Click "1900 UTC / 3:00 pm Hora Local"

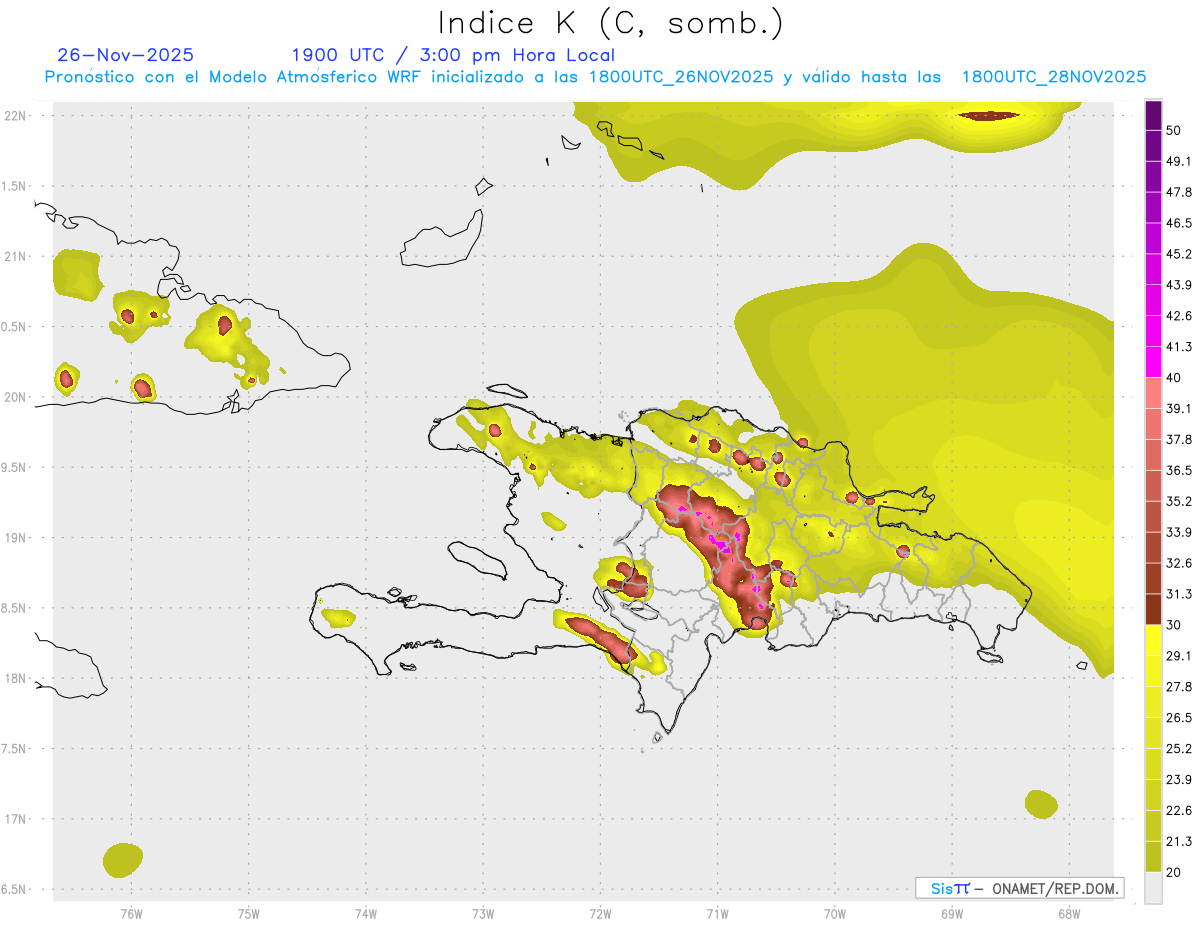coord(453,55)
